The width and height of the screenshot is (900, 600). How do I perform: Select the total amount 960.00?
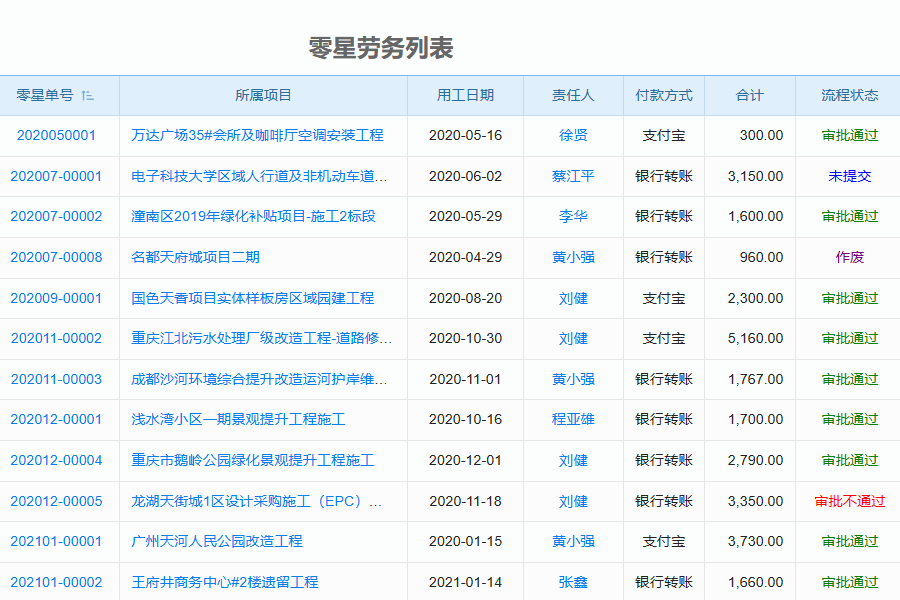(x=761, y=257)
